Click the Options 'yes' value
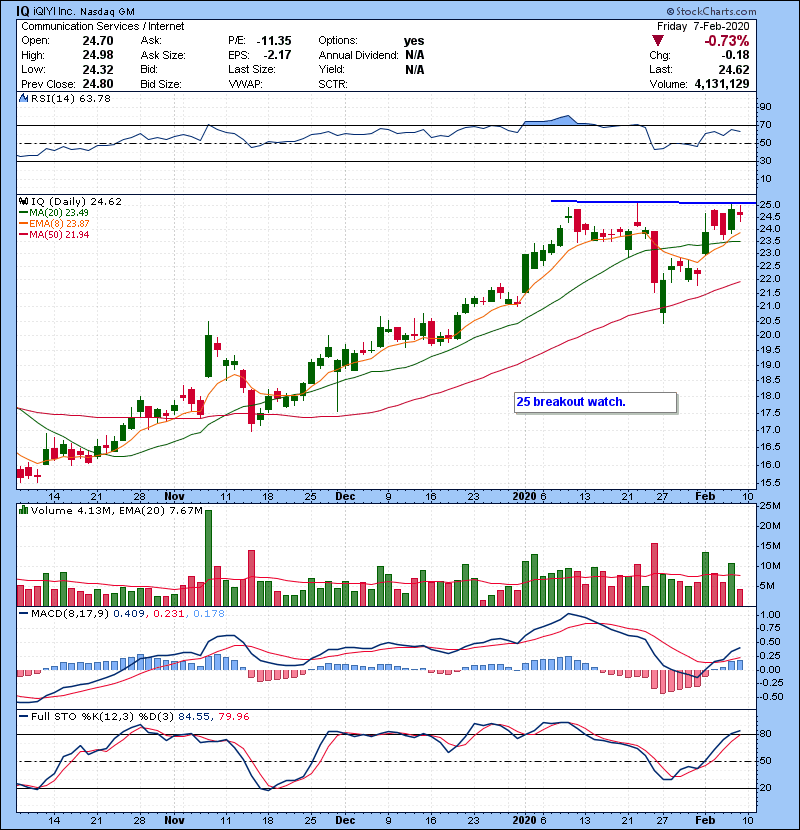Image resolution: width=800 pixels, height=830 pixels. (x=414, y=41)
